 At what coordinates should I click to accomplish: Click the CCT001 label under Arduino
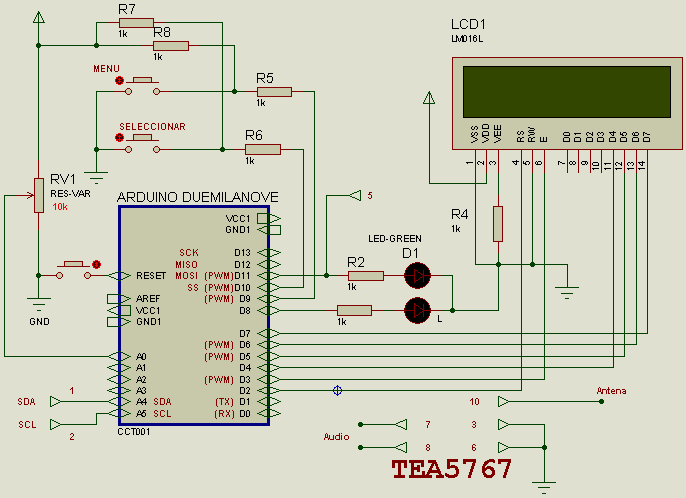(x=134, y=431)
